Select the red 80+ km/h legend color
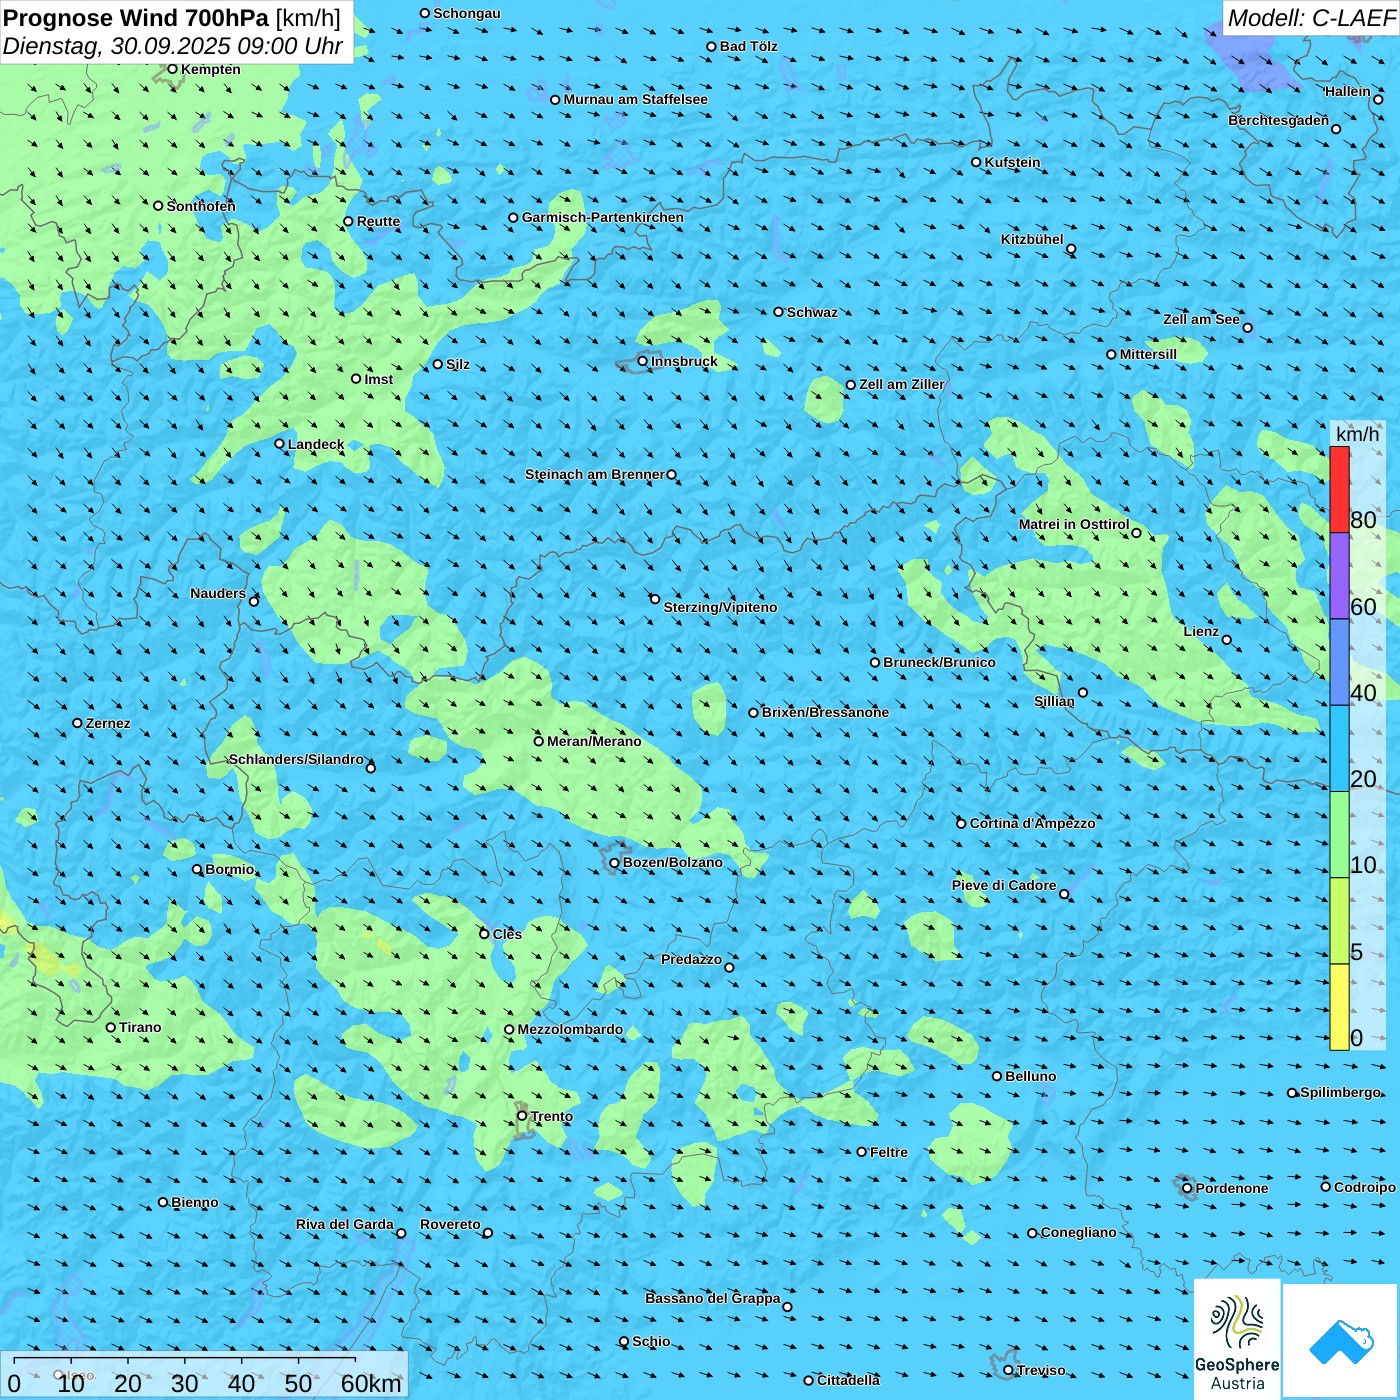 click(1339, 489)
